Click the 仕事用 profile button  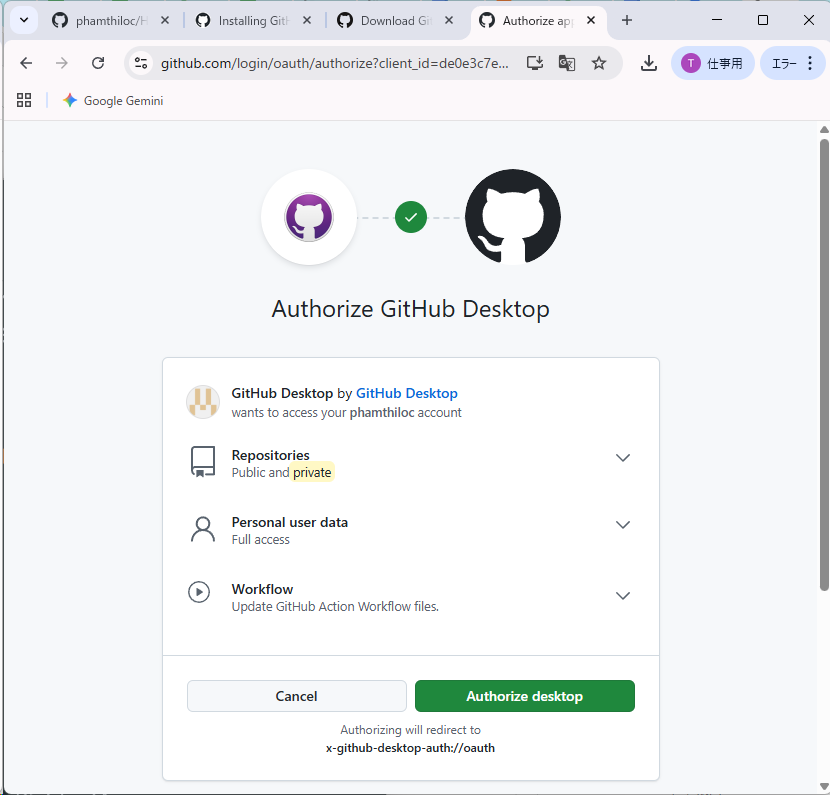coord(712,64)
